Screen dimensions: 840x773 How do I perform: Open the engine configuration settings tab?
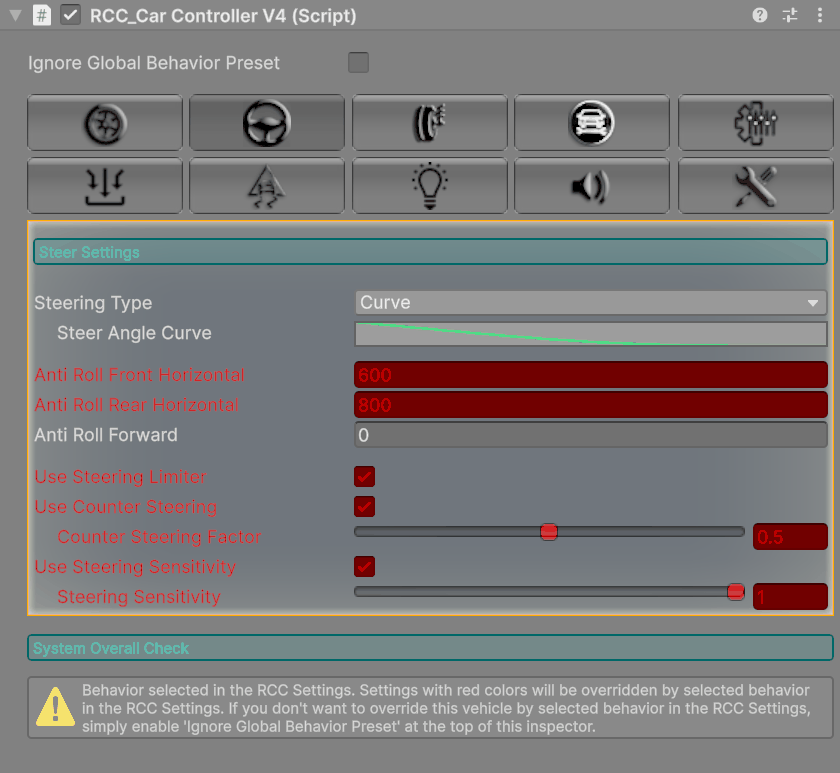[x=755, y=123]
